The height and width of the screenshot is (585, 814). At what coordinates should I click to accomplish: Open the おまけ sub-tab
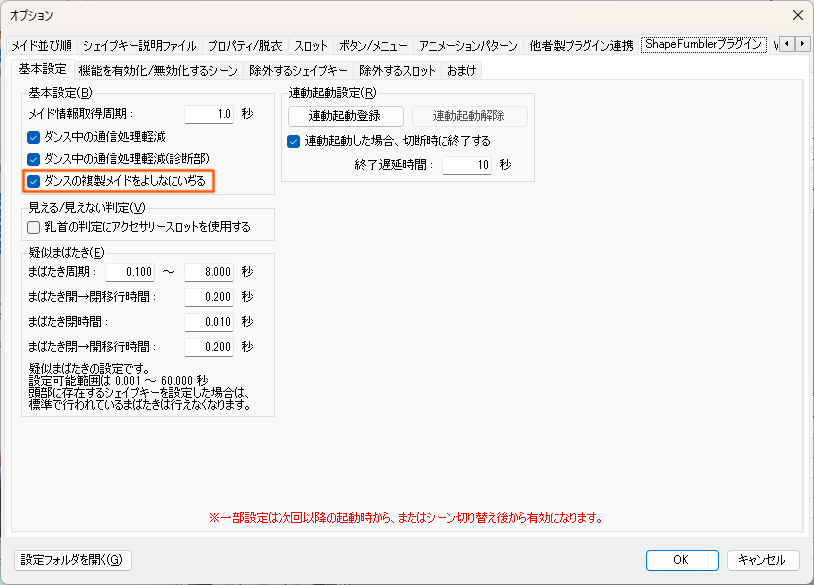pos(462,71)
